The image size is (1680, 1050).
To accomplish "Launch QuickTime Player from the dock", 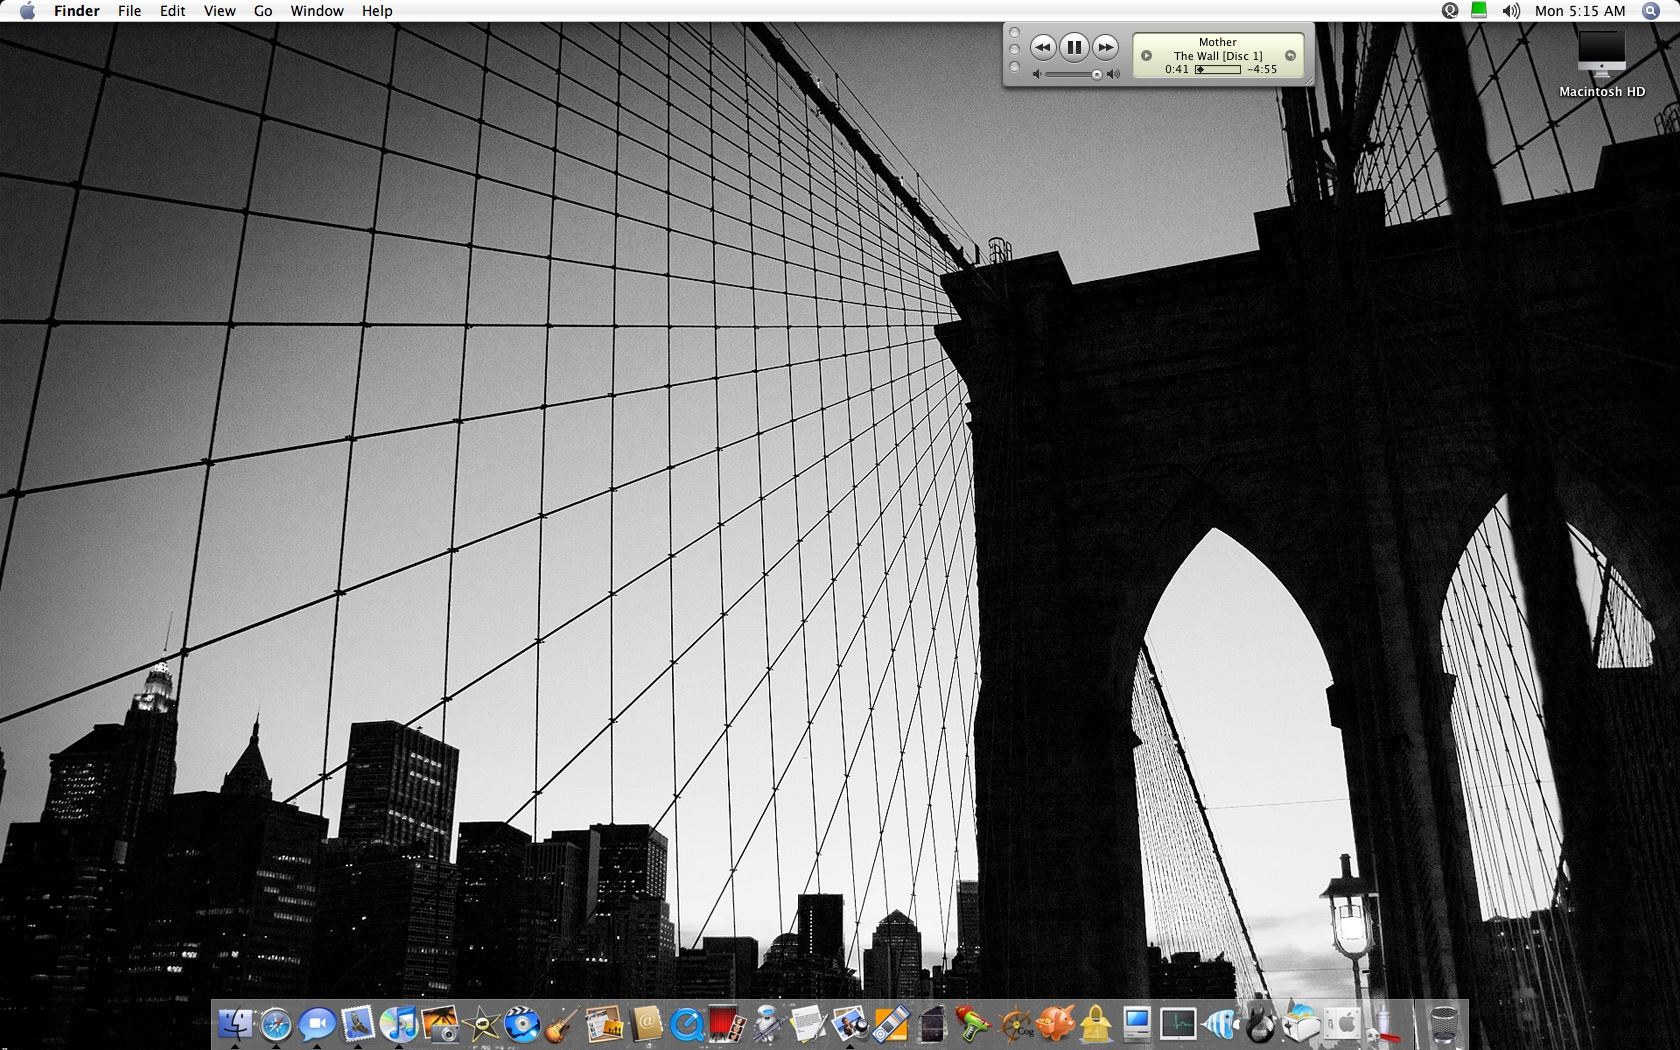I will tap(686, 1023).
